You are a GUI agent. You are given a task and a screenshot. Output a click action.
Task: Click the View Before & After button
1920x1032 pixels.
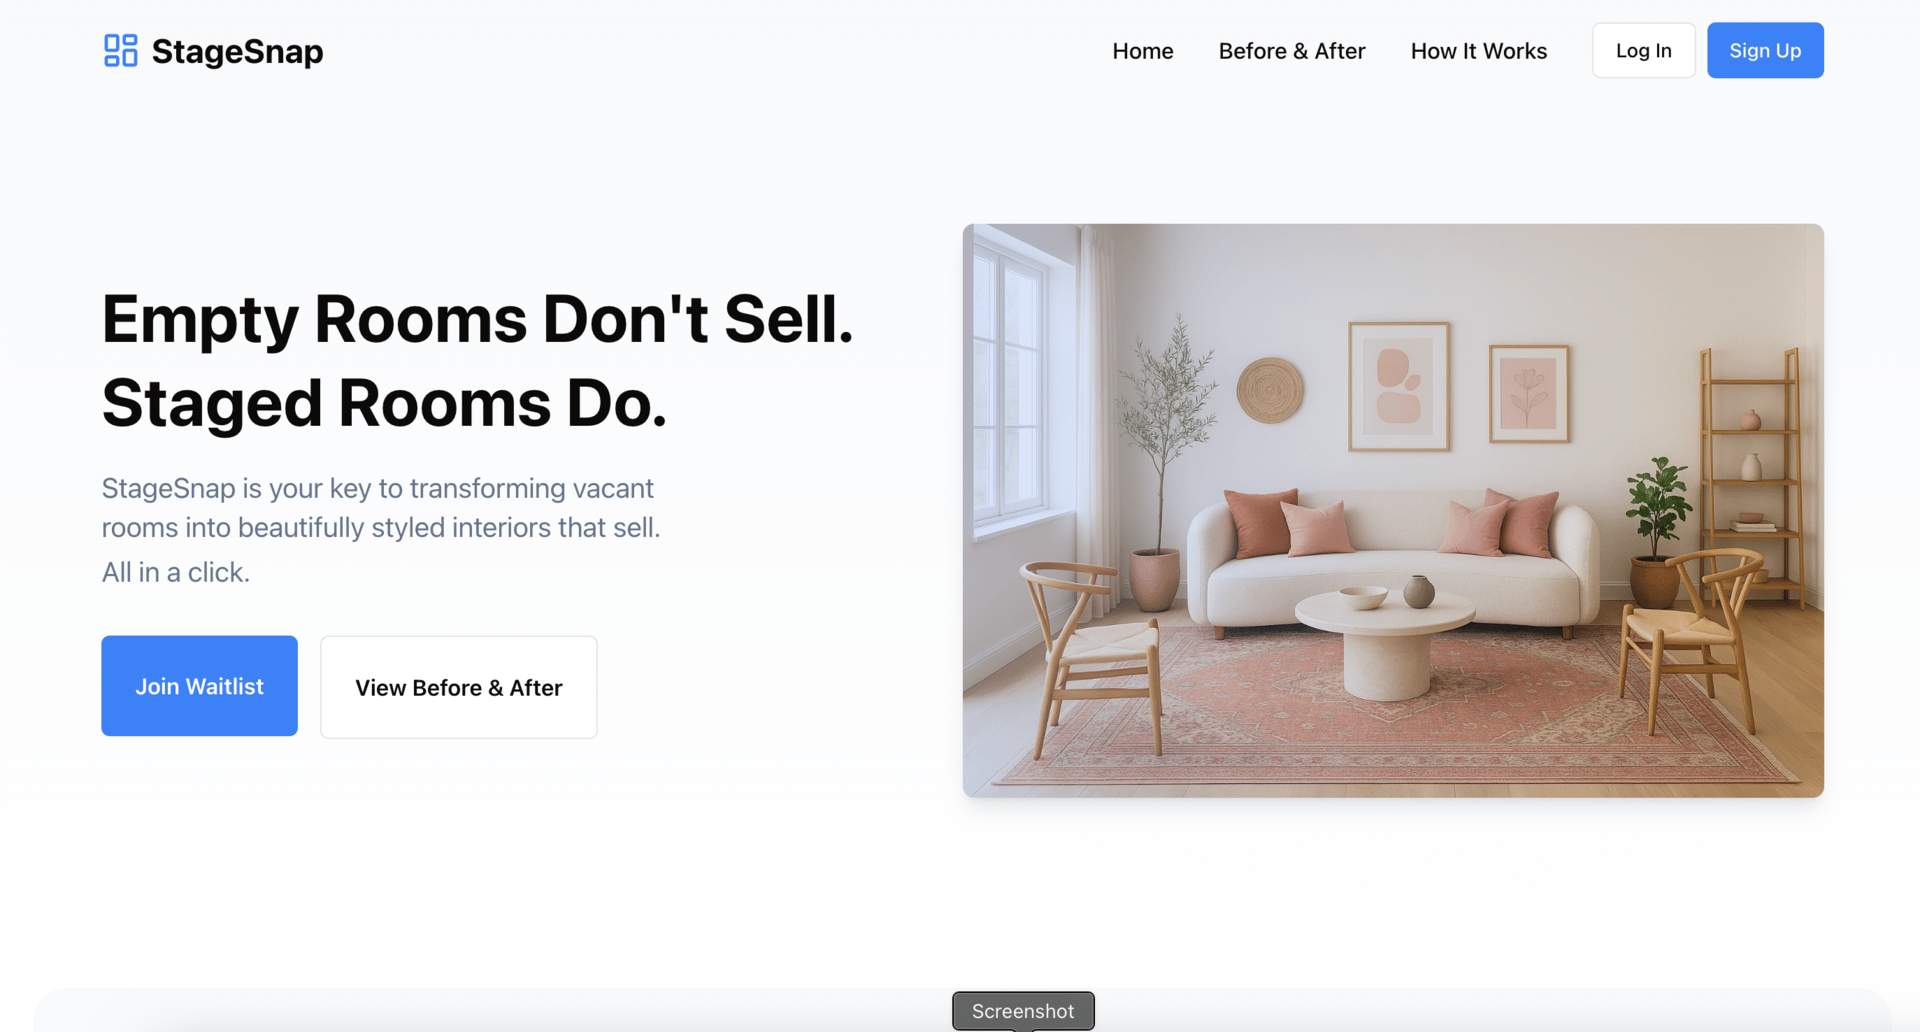[x=459, y=687]
